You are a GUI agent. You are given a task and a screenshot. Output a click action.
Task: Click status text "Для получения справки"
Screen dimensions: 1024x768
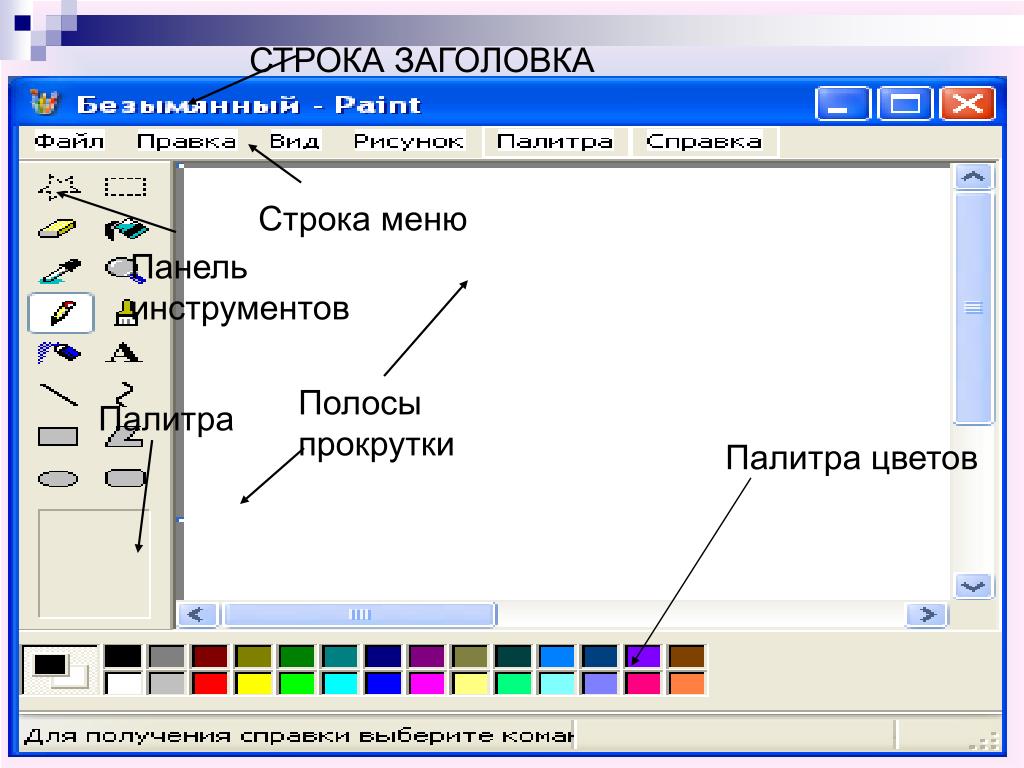189,736
